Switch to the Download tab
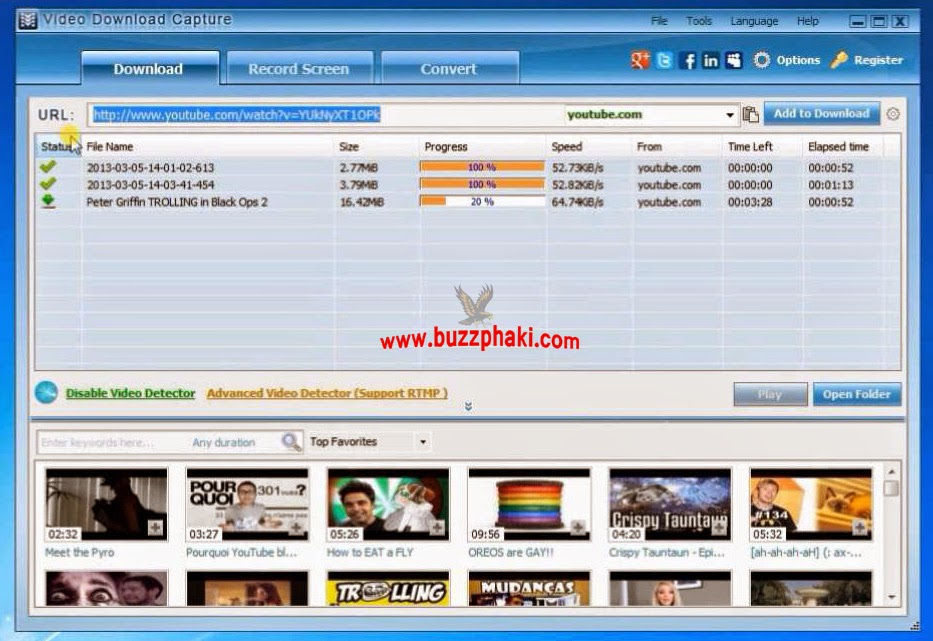Image resolution: width=933 pixels, height=641 pixels. tap(149, 68)
